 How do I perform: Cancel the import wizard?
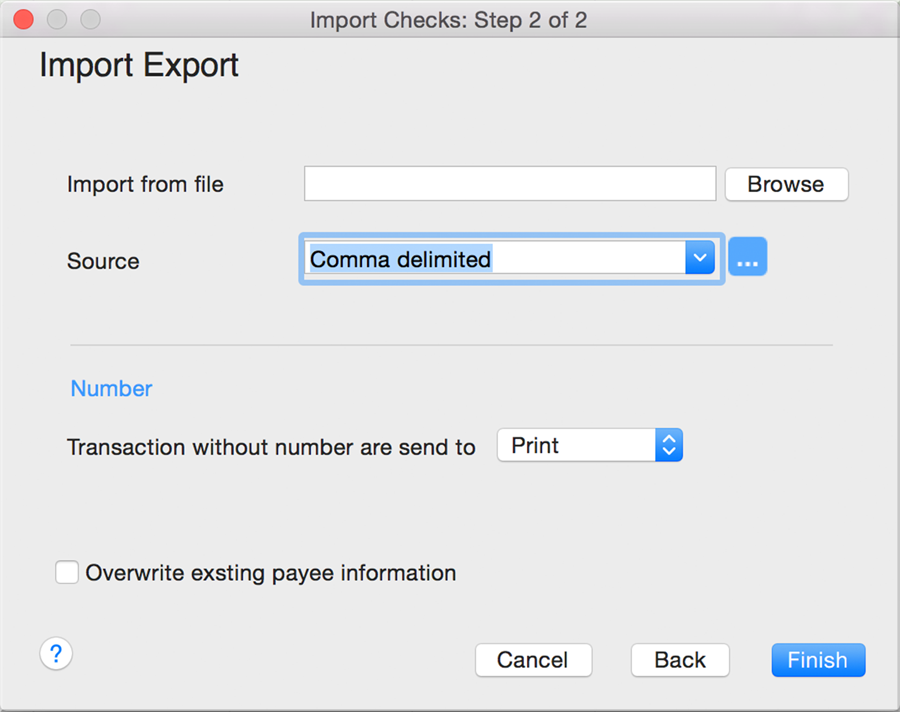pyautogui.click(x=533, y=660)
